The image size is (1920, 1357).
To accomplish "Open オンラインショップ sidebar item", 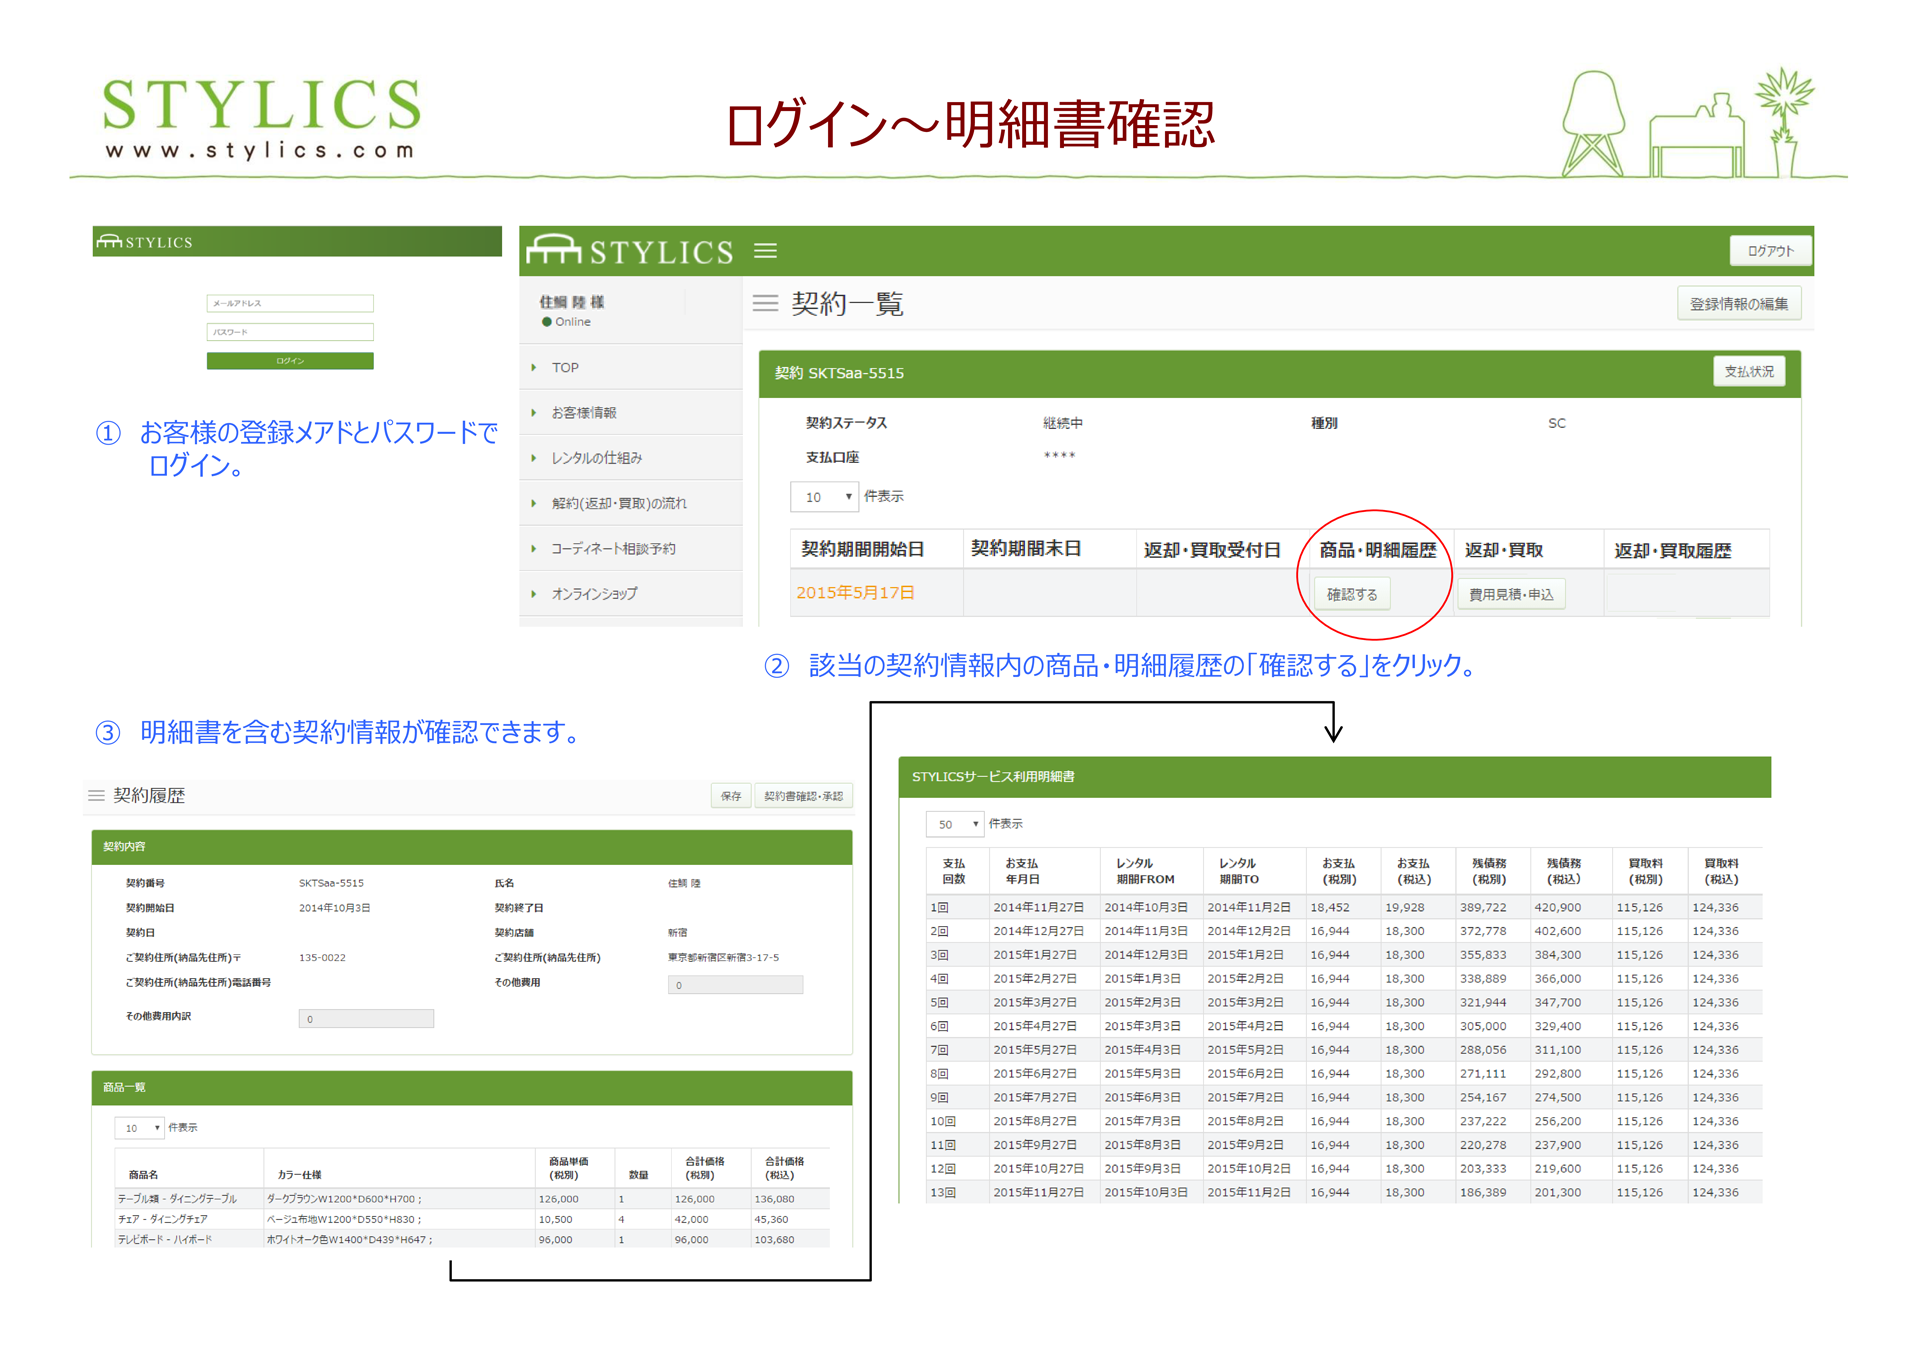I will point(631,593).
